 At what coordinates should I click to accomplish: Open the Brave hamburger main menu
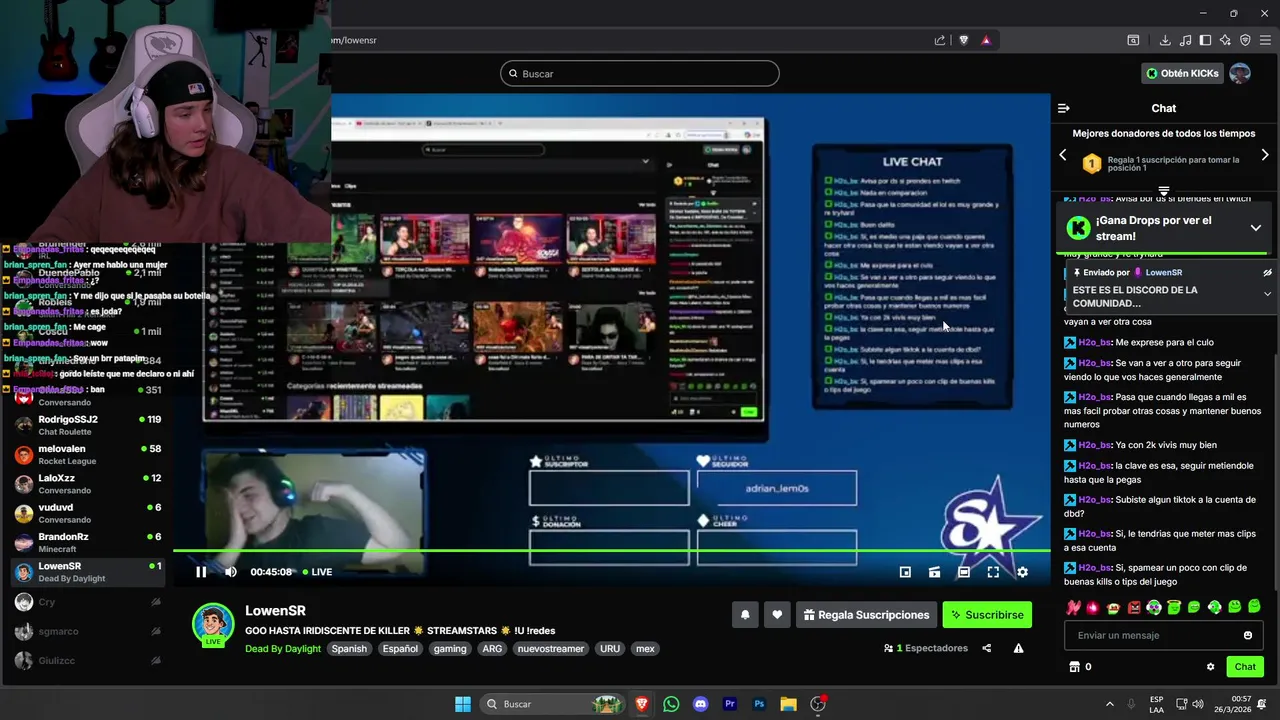click(1265, 40)
